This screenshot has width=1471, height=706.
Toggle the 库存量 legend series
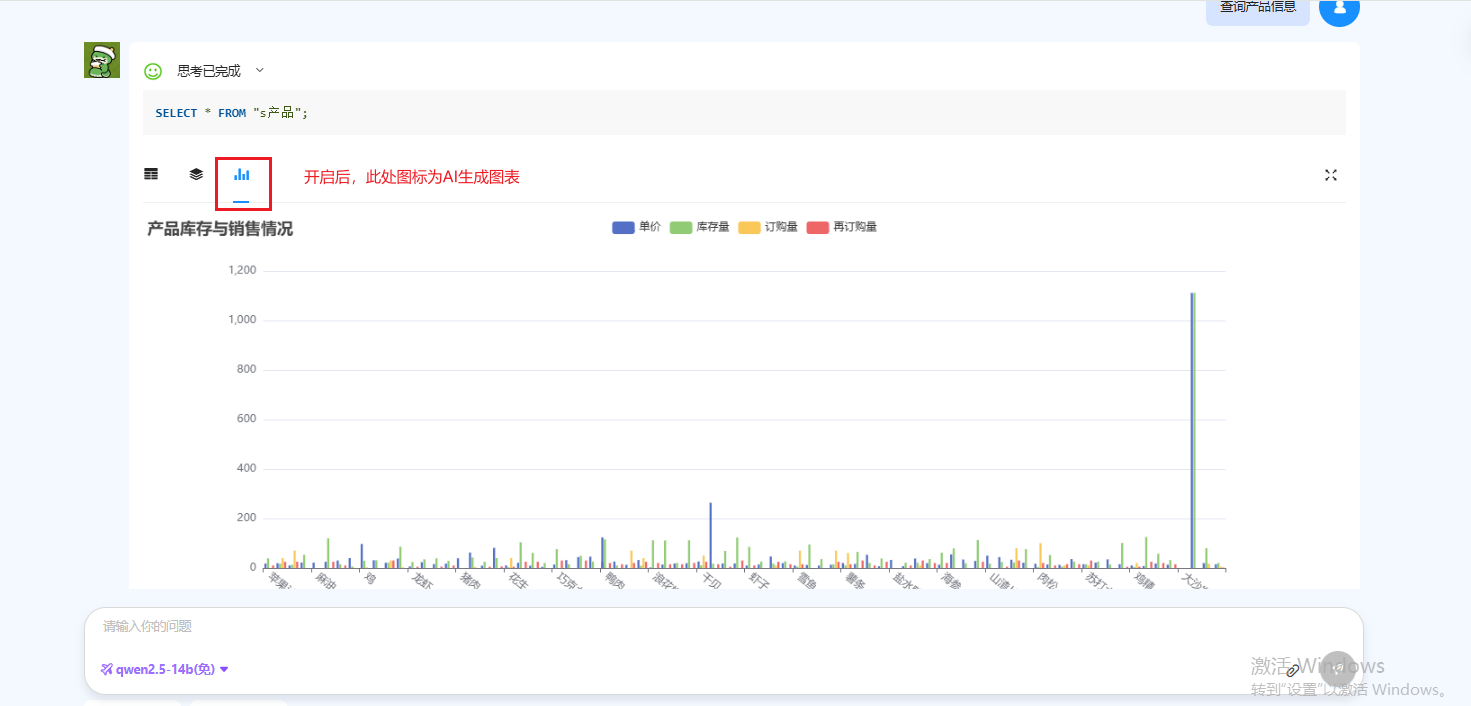point(699,227)
